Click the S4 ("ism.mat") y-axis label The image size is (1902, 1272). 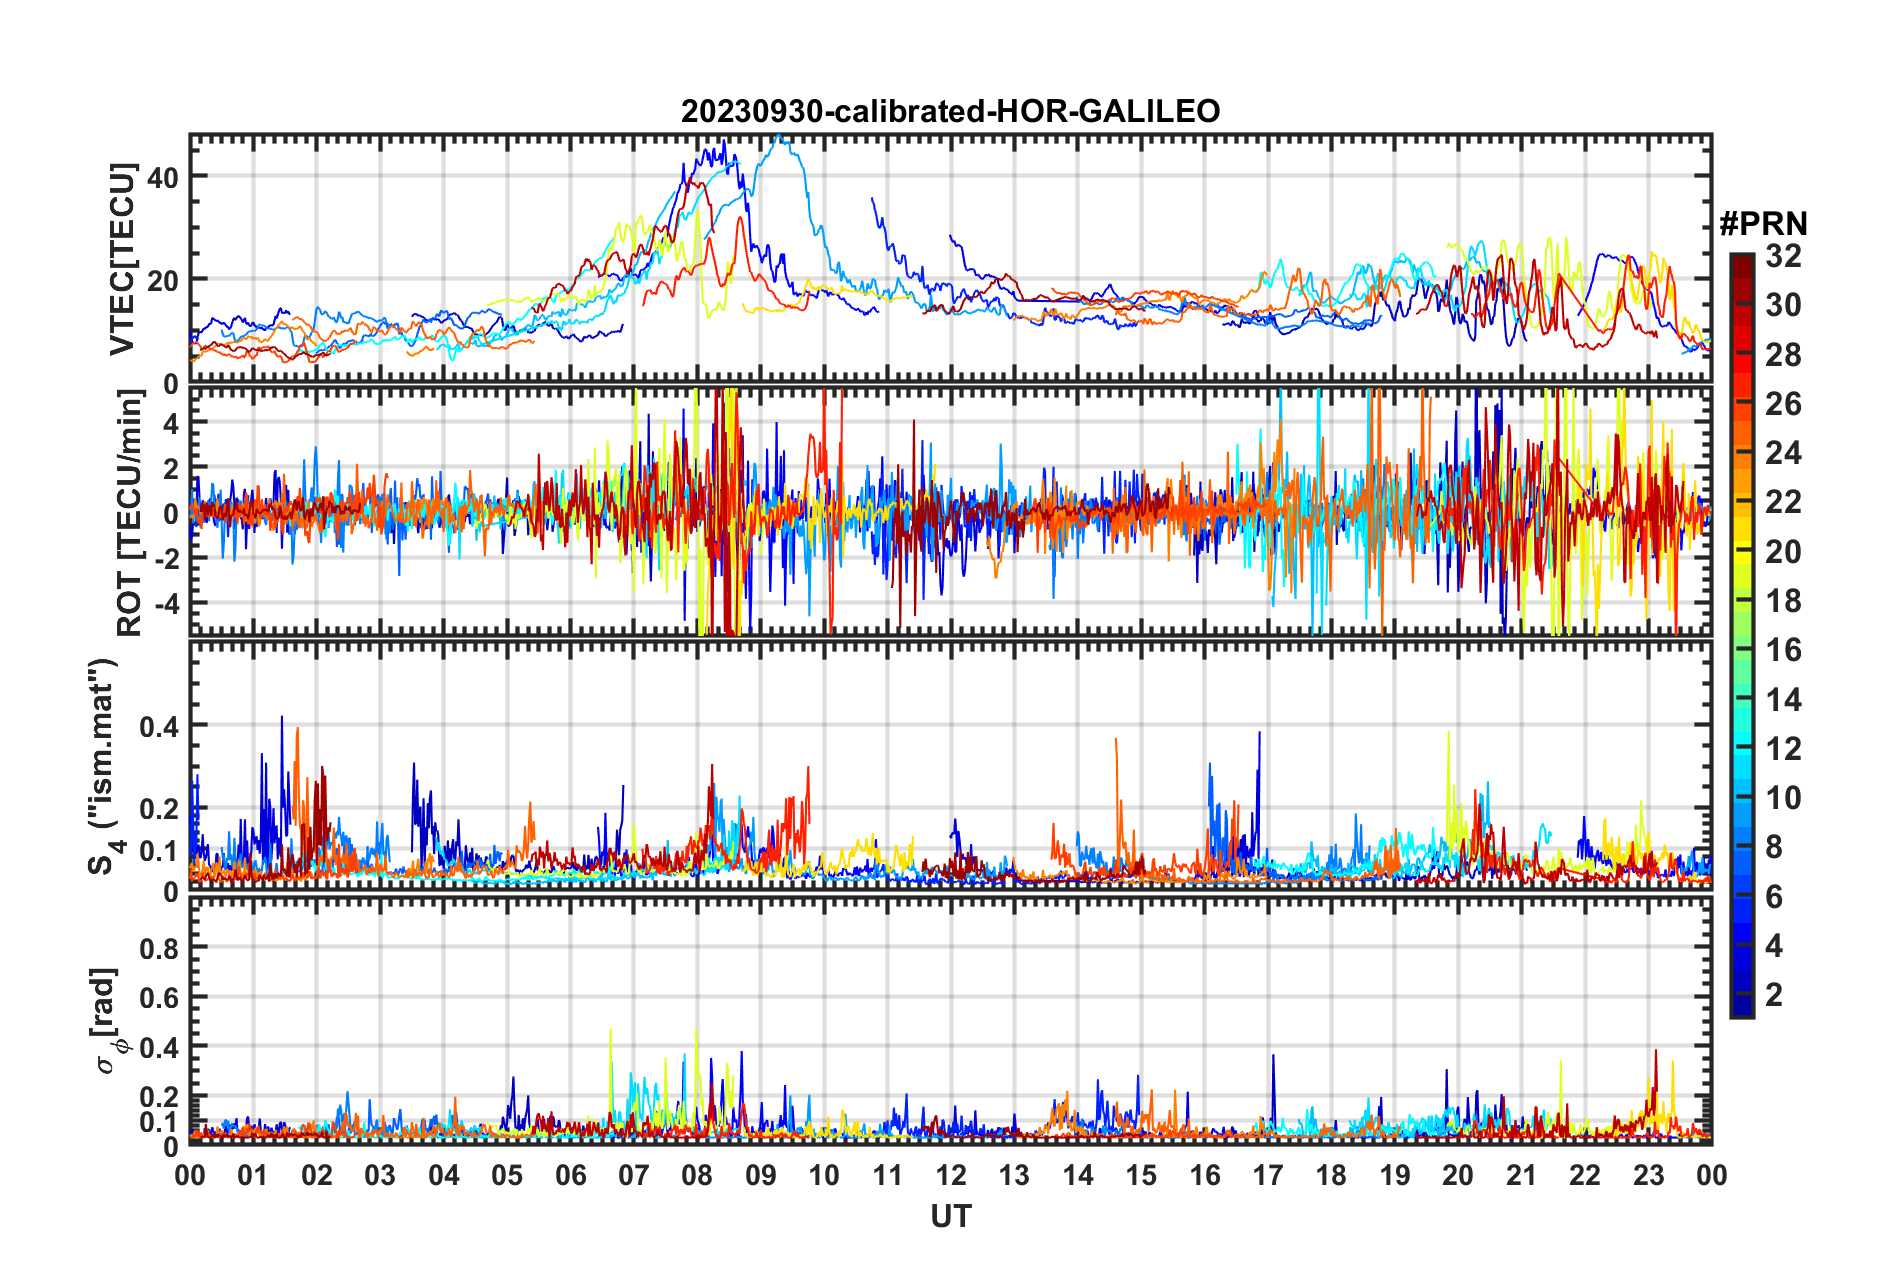coord(104,766)
